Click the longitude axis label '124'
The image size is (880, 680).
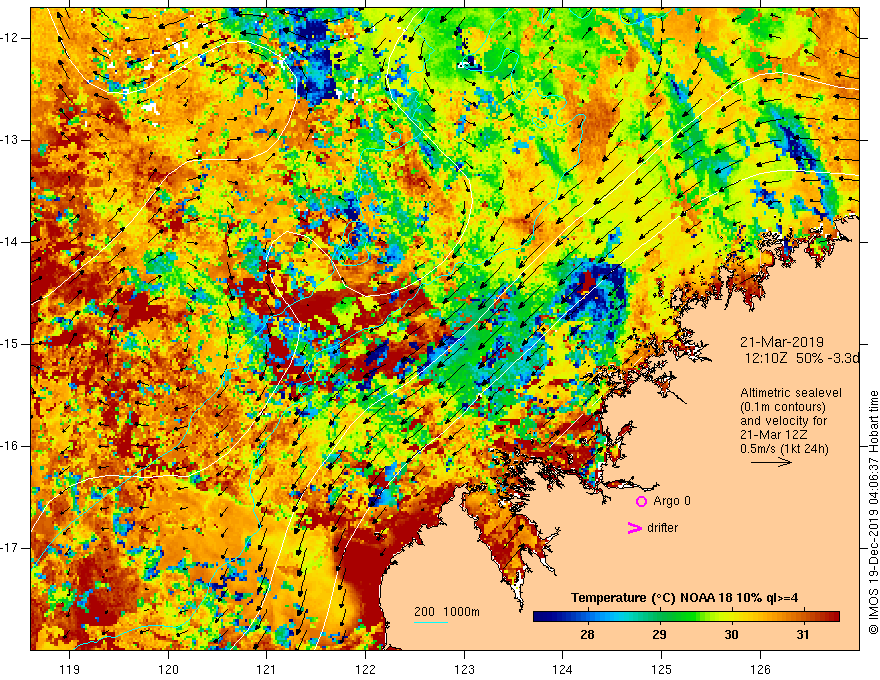click(x=562, y=669)
